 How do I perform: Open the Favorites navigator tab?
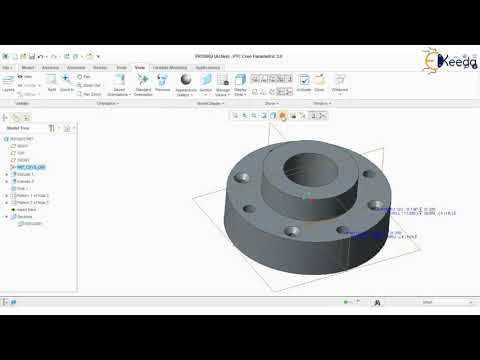27,117
